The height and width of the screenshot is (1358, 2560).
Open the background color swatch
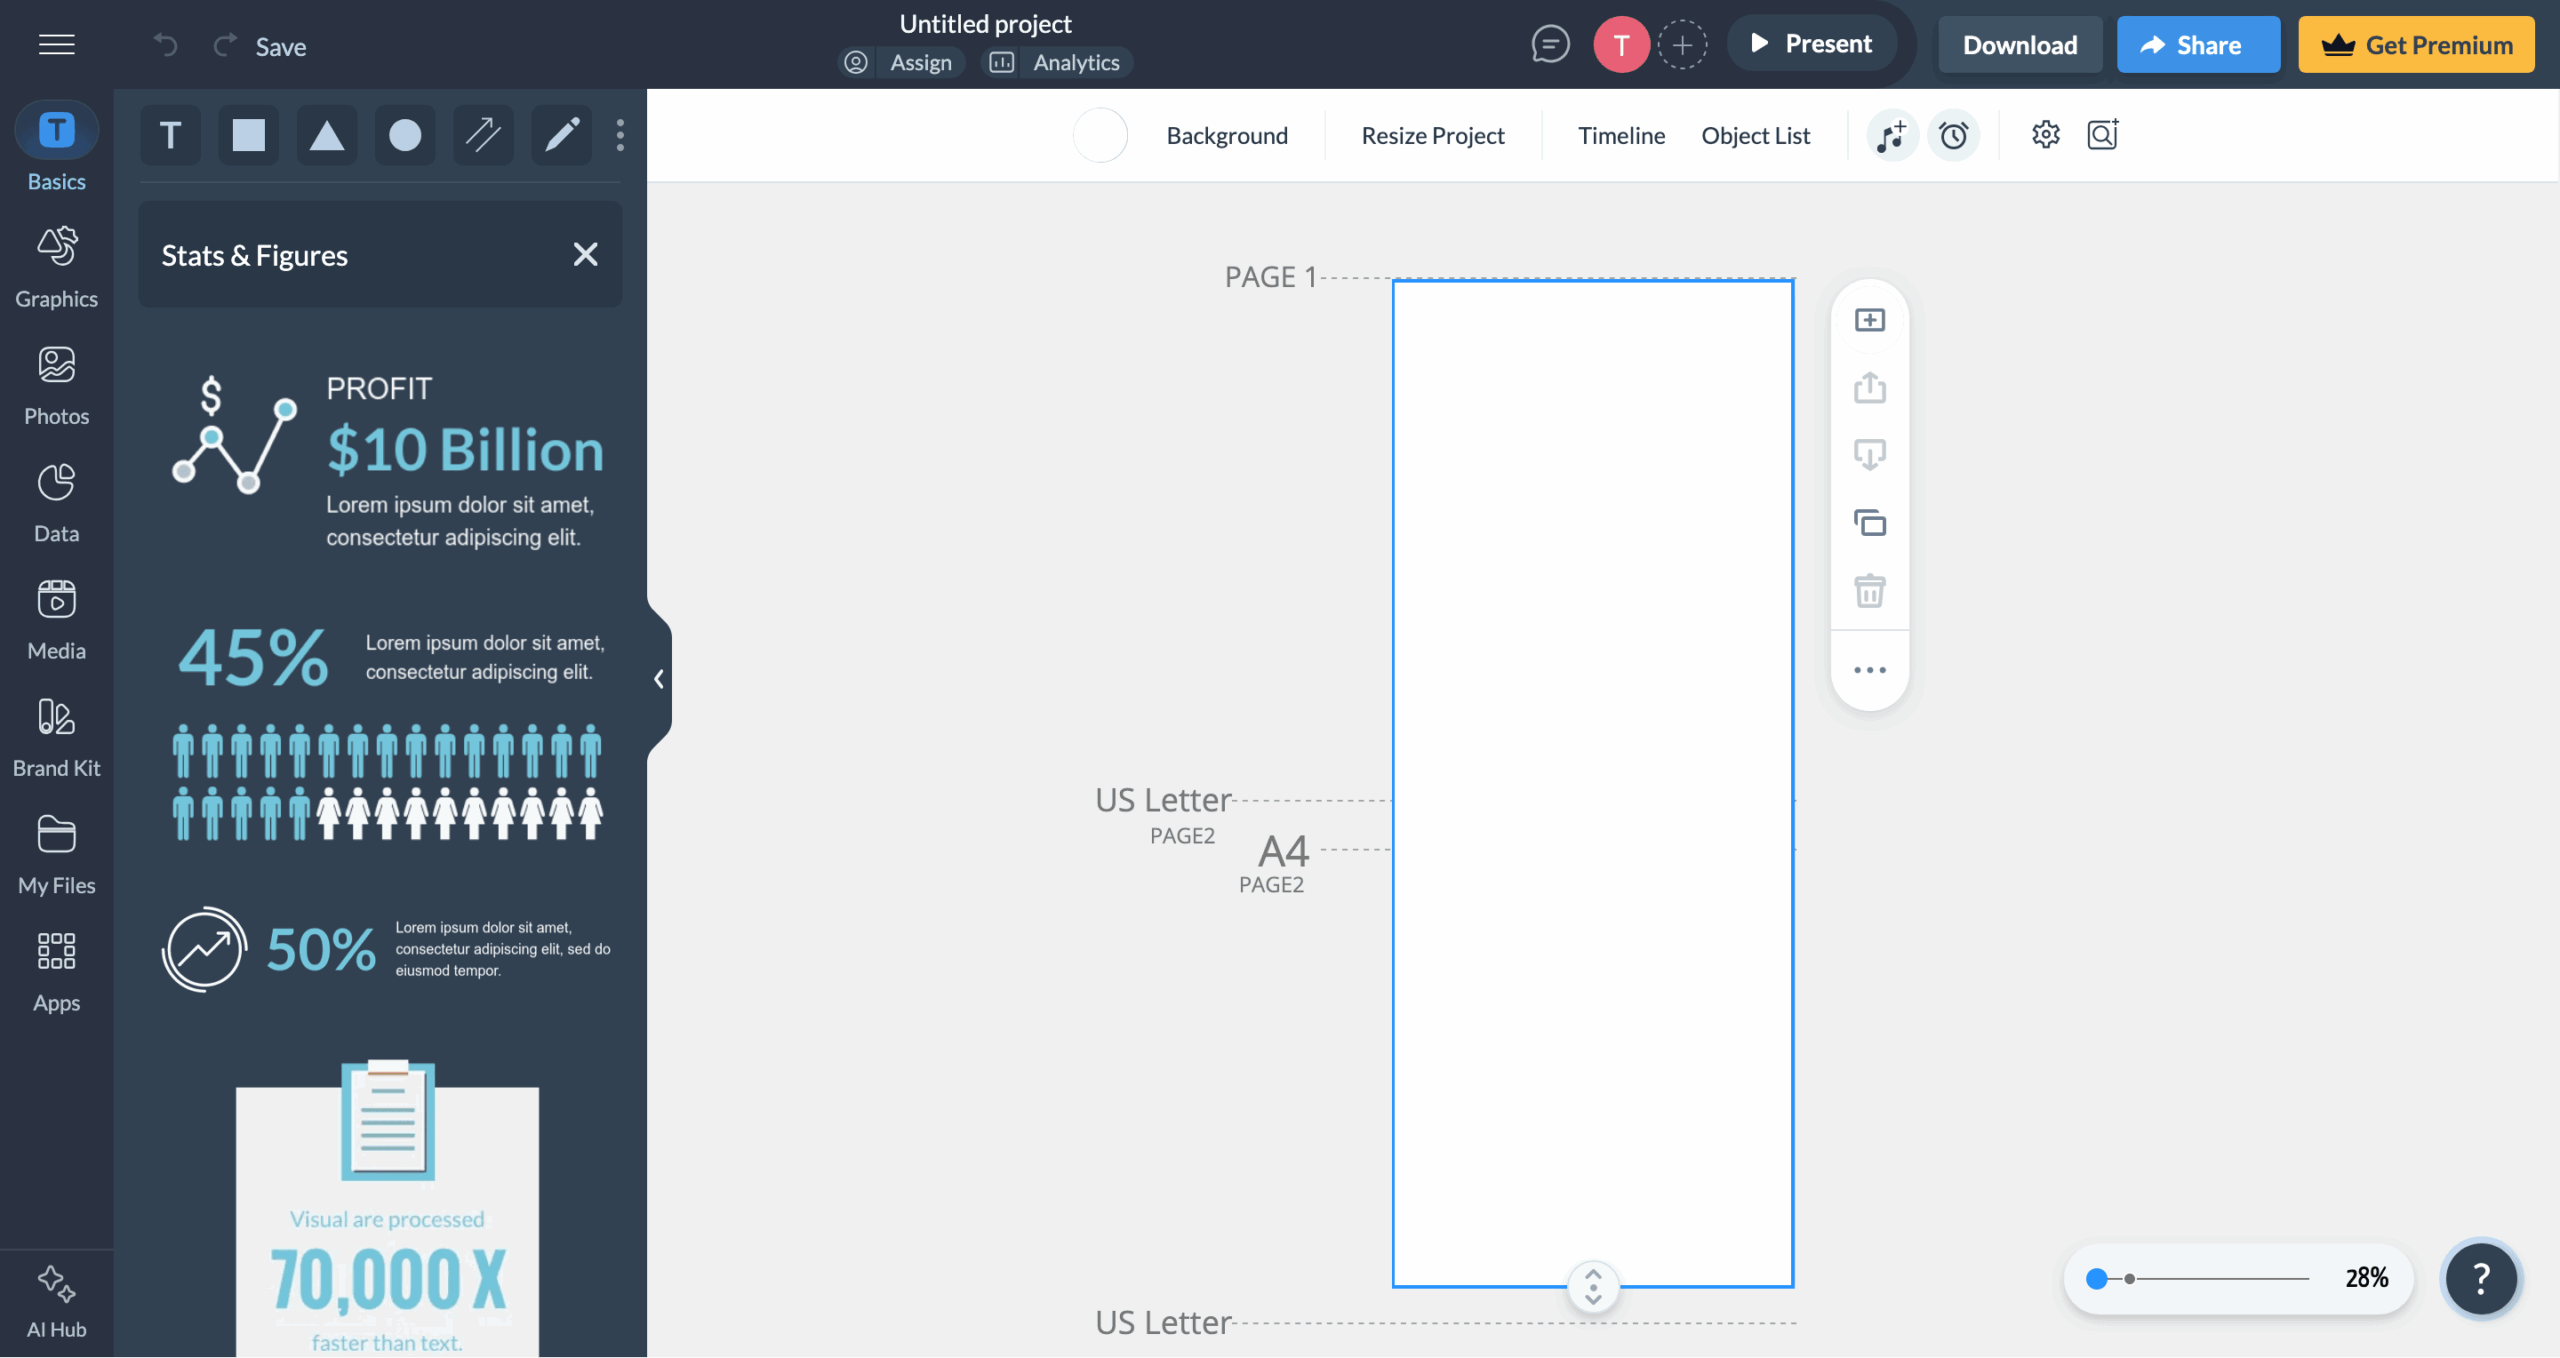pos(1100,135)
